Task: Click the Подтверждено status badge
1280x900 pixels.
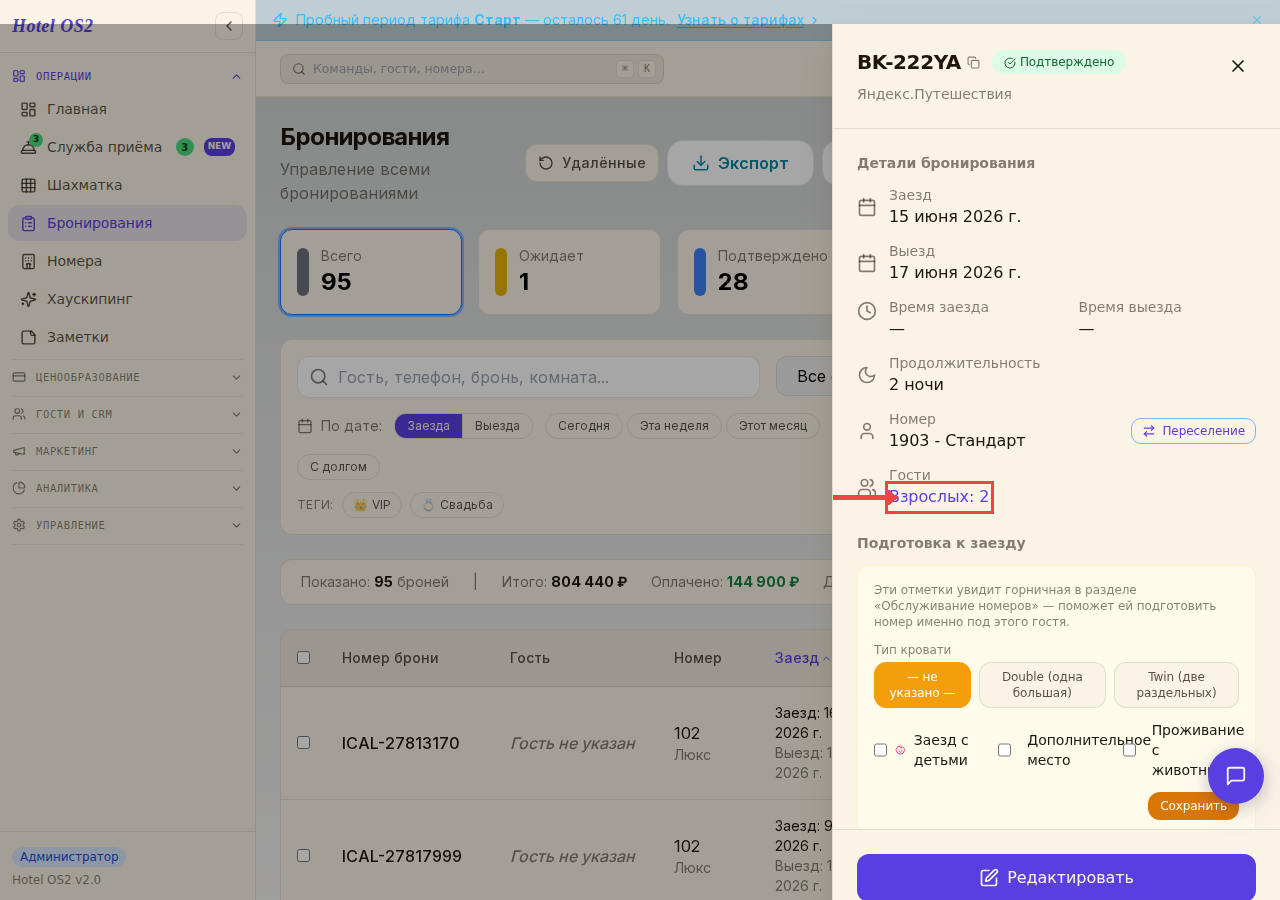Action: [1058, 62]
